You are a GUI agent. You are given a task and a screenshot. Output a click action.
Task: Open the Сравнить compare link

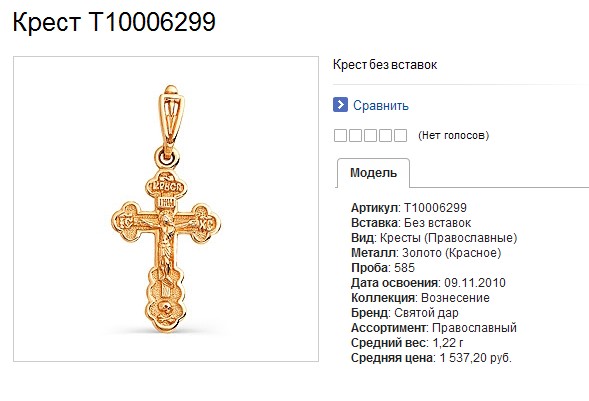(x=381, y=106)
